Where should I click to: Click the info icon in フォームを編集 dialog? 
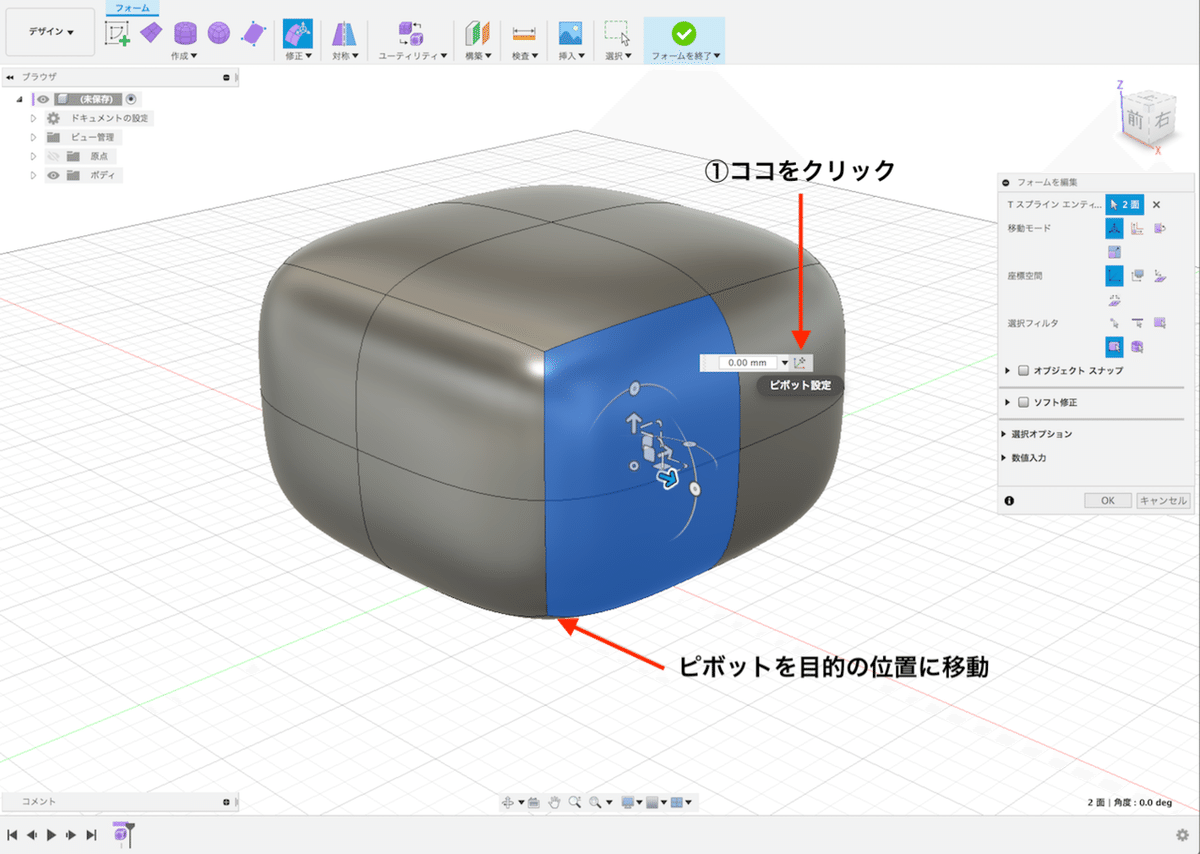[1008, 500]
